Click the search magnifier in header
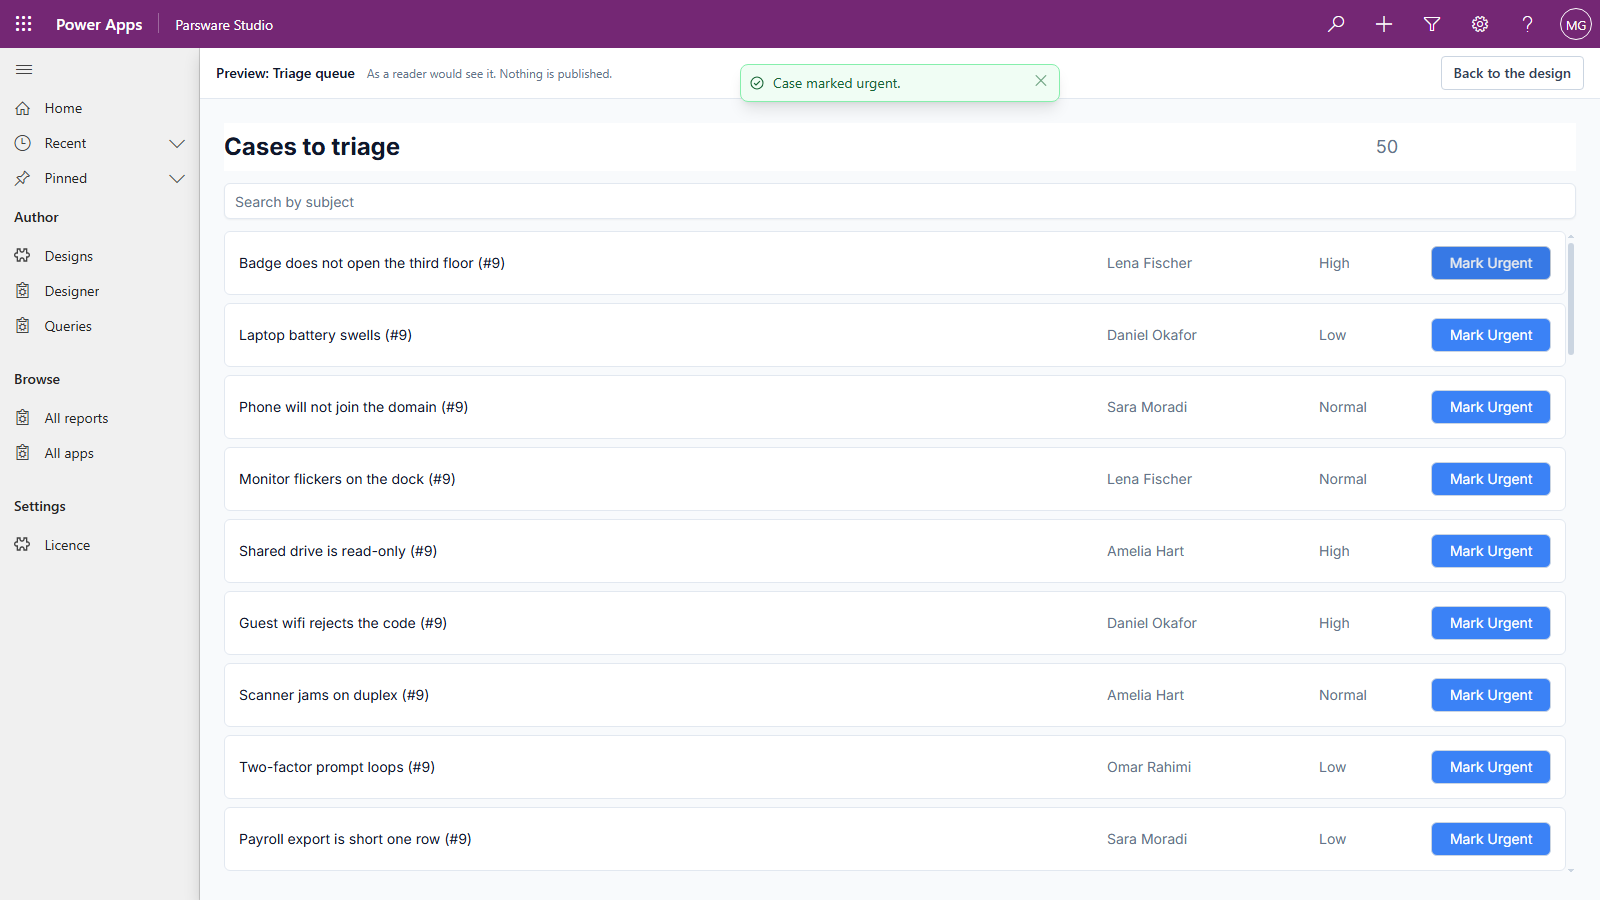Viewport: 1600px width, 900px height. [1336, 24]
